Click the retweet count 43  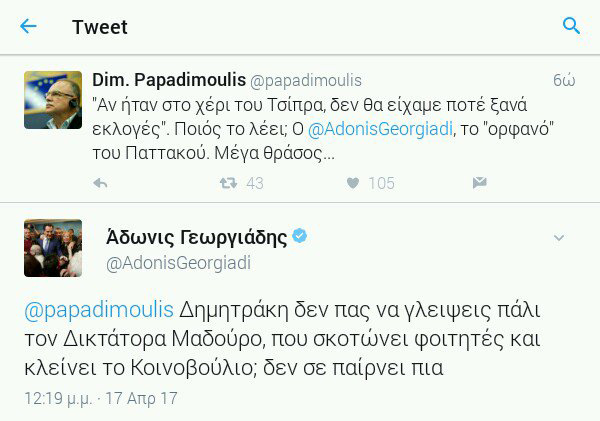click(x=254, y=183)
